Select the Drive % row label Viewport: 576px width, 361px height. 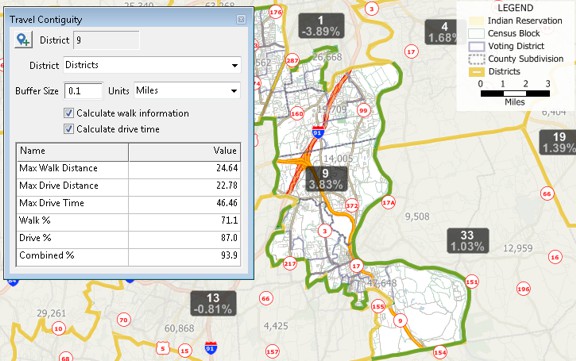pyautogui.click(x=35, y=238)
